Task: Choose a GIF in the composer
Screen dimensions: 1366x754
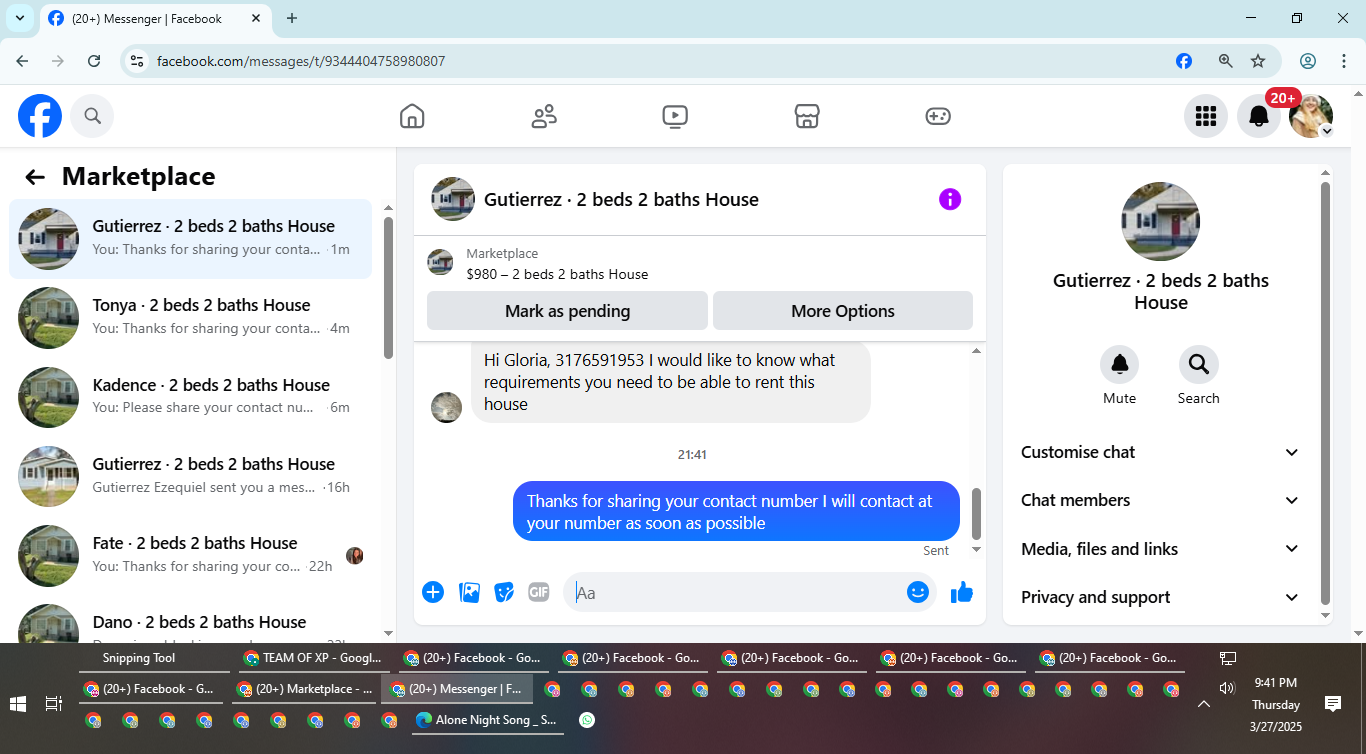Action: click(539, 592)
